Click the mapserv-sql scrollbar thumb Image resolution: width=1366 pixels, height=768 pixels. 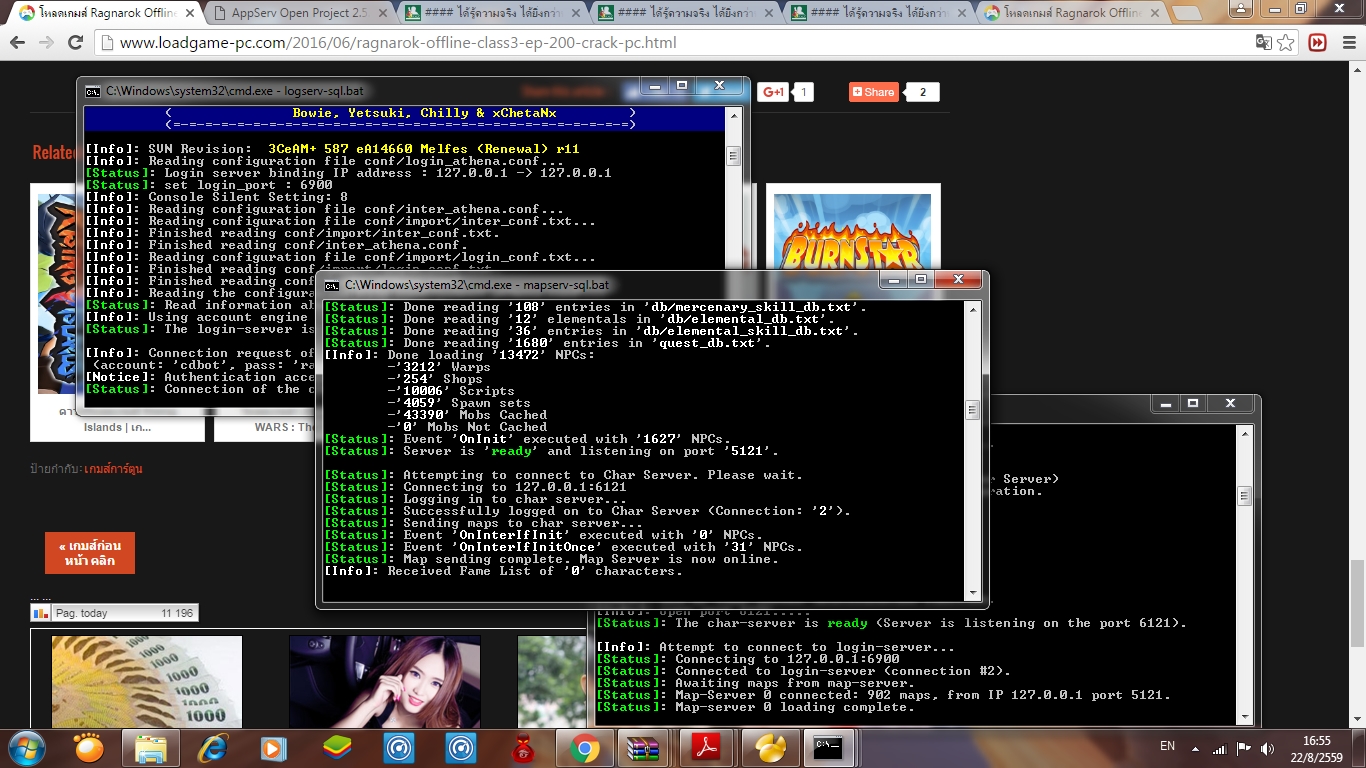(972, 410)
